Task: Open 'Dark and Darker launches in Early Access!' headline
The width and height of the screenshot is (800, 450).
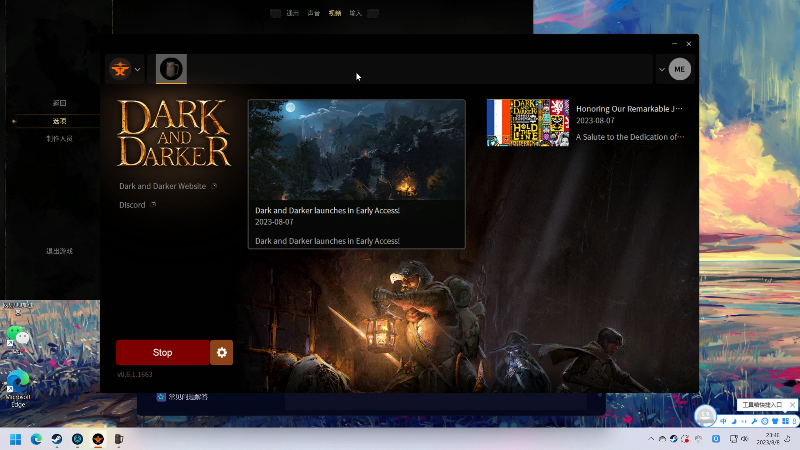Action: [x=327, y=210]
